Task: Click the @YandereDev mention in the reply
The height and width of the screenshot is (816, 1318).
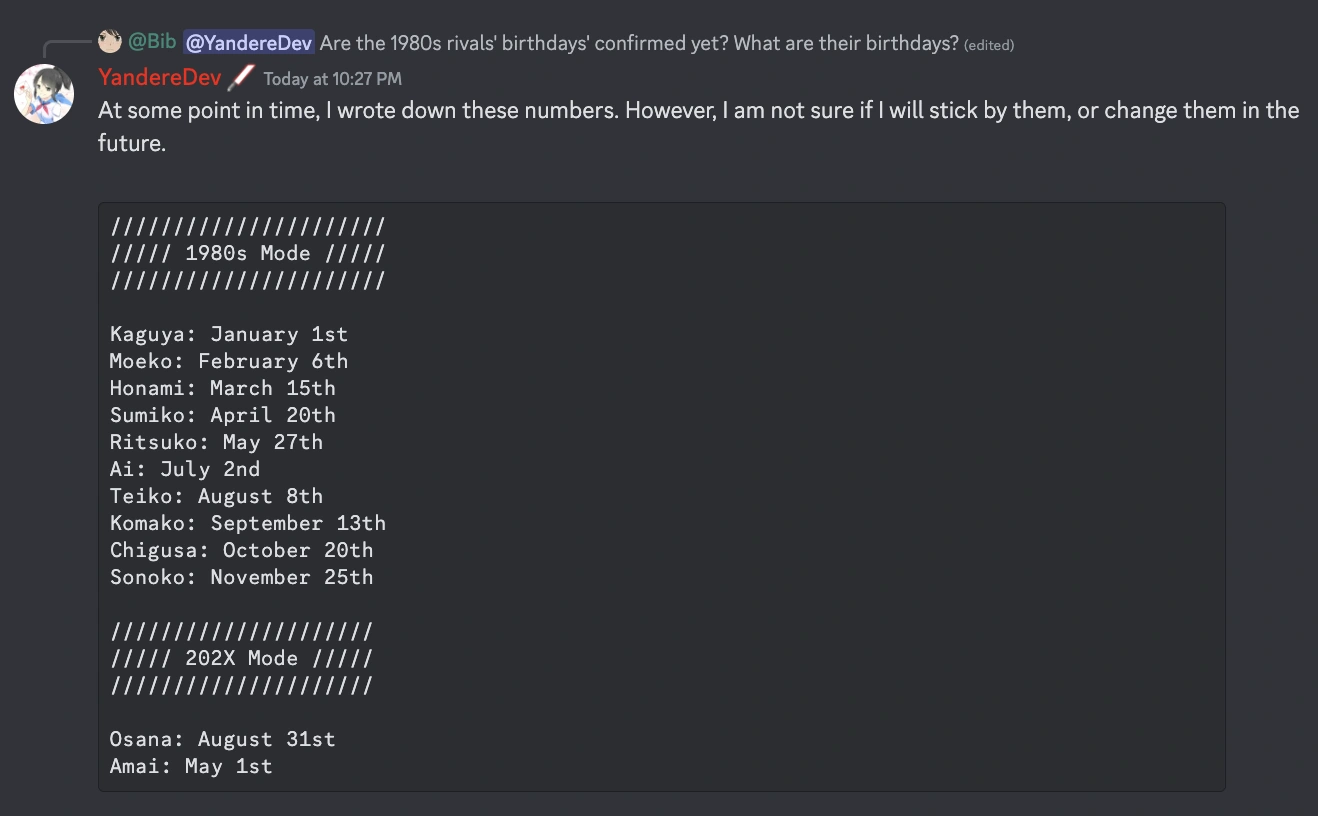Action: [249, 43]
